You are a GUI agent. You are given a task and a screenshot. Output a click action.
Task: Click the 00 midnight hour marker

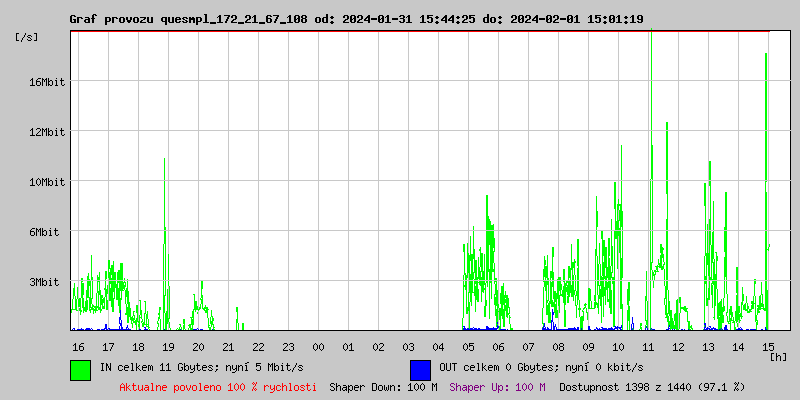coord(318,346)
